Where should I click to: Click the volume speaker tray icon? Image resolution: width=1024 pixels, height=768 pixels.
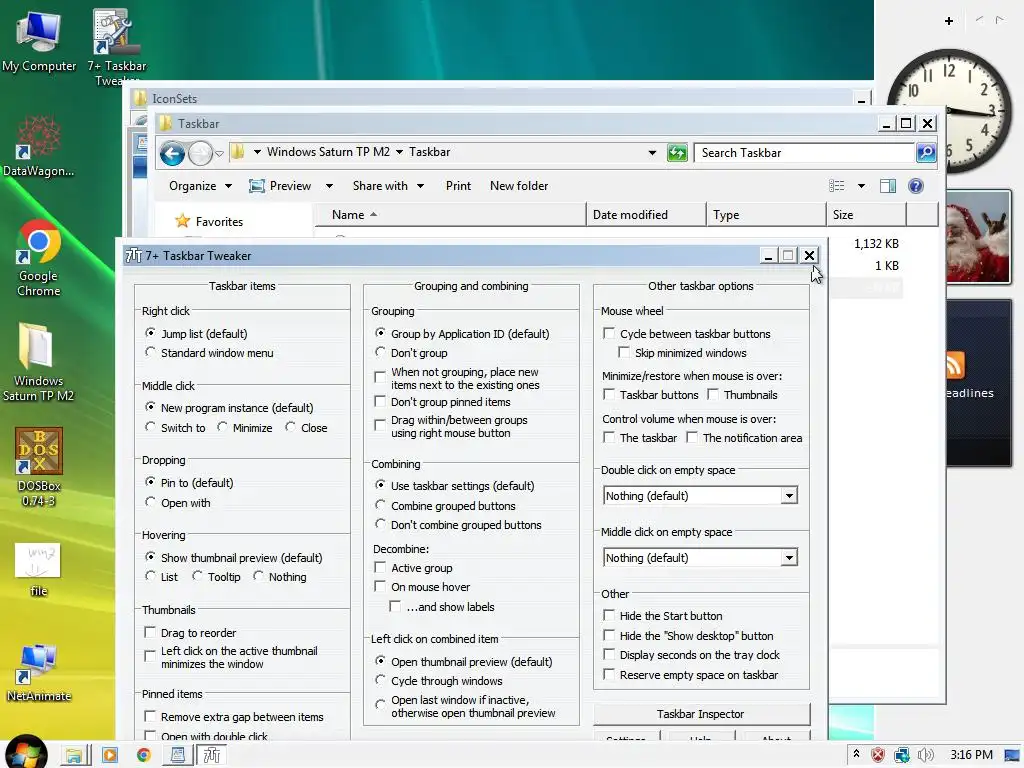(x=925, y=756)
